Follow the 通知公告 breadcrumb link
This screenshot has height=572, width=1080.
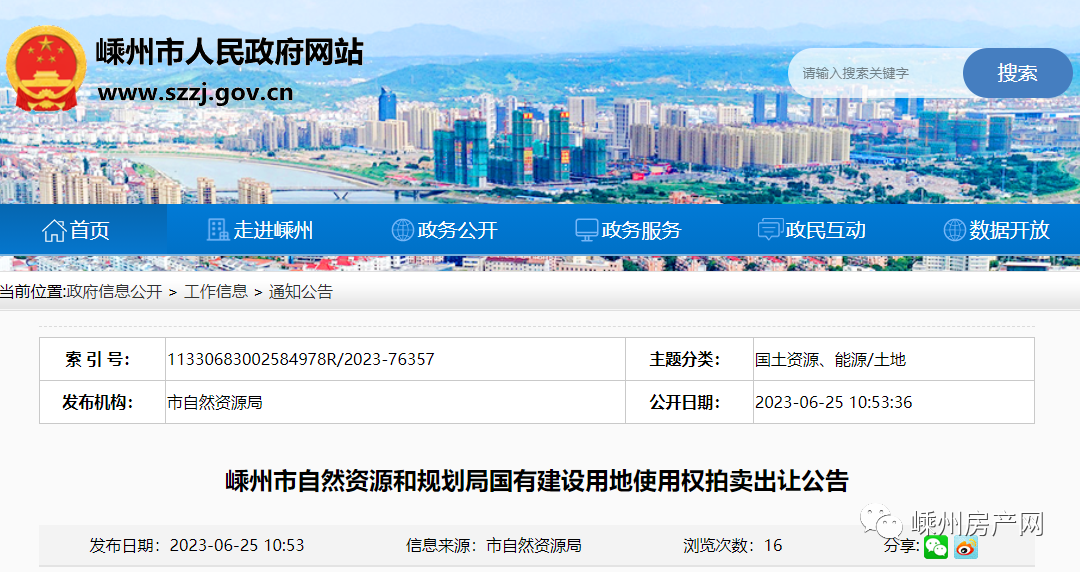pyautogui.click(x=301, y=292)
